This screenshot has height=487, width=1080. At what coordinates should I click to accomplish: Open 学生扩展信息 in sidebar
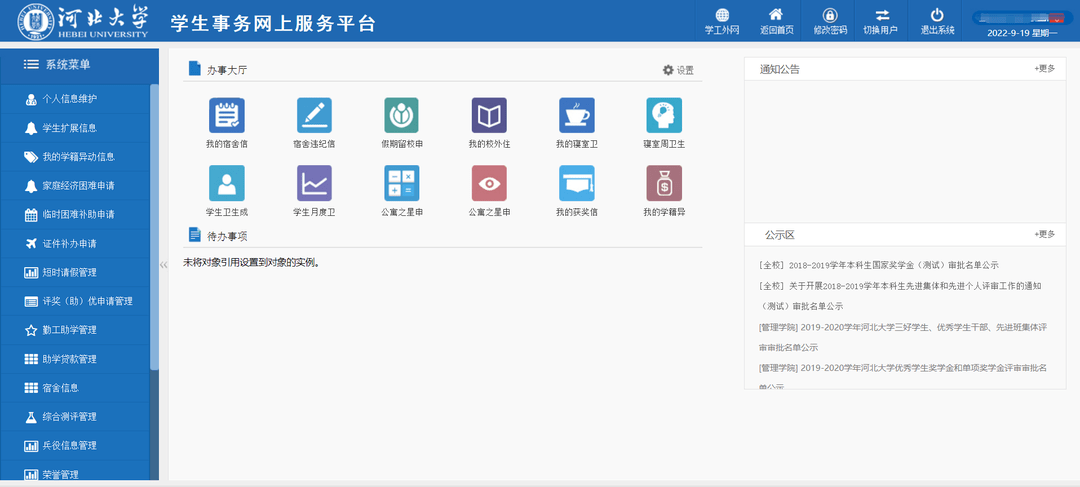(75, 127)
